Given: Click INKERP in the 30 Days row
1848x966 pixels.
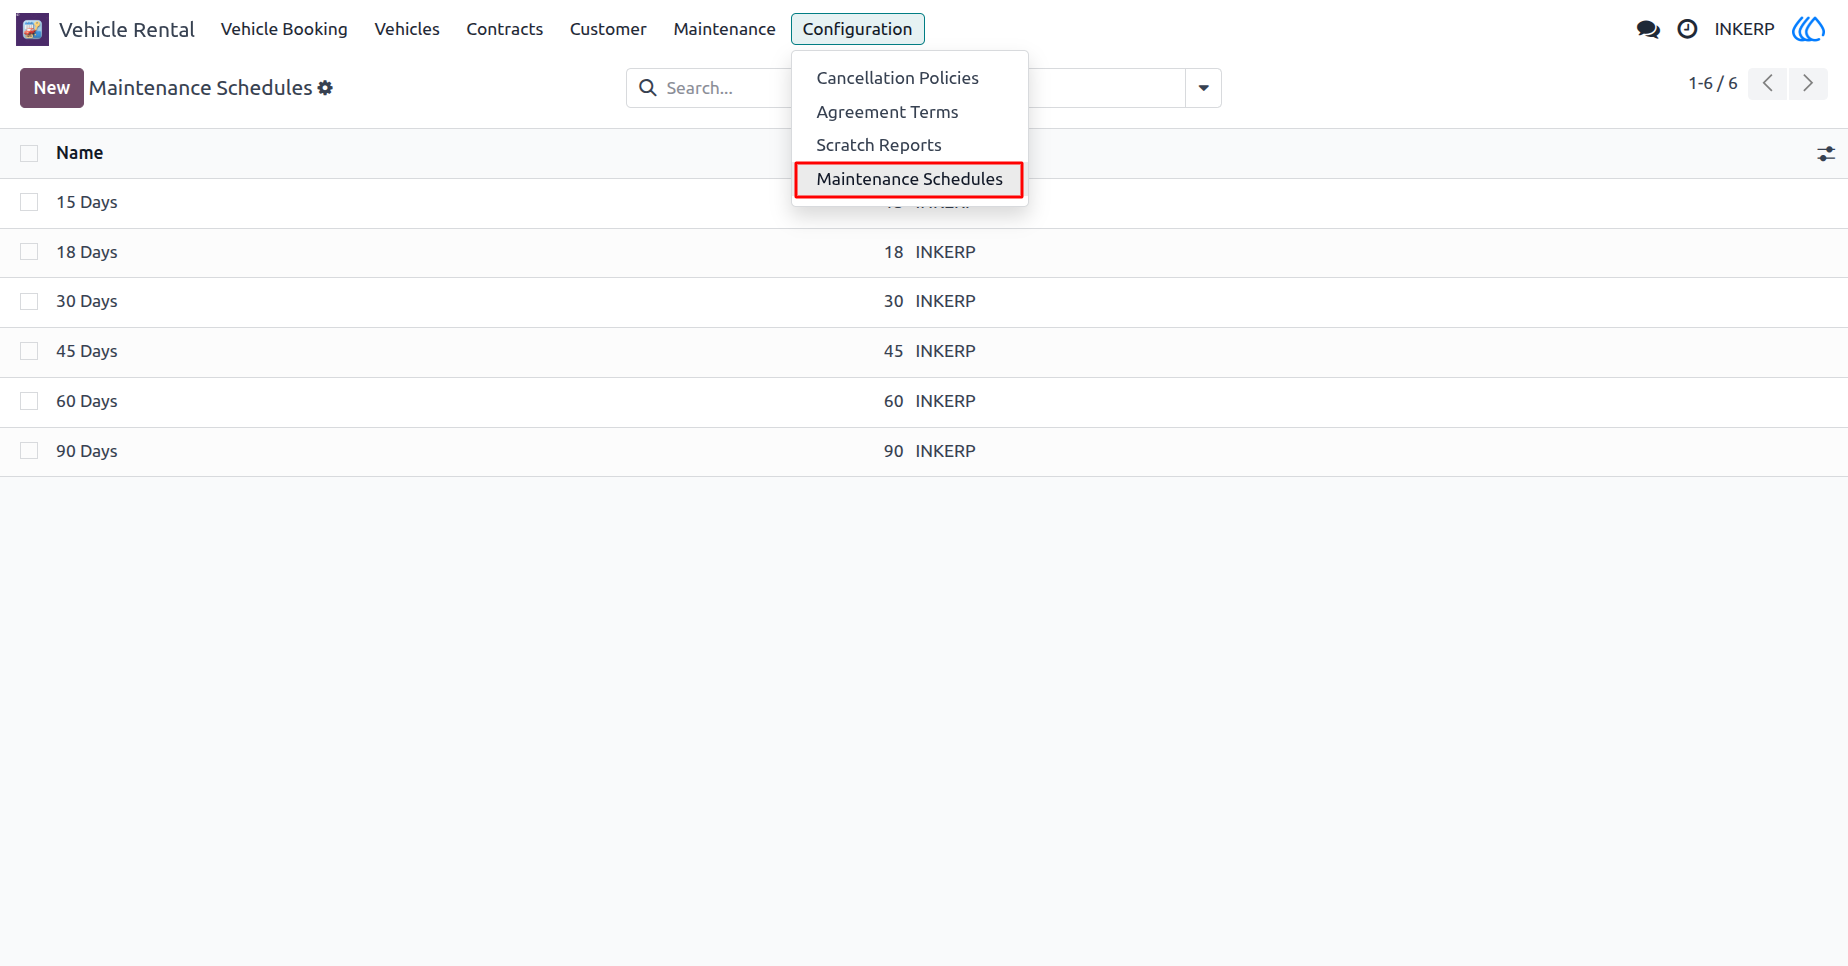Looking at the screenshot, I should (x=945, y=301).
